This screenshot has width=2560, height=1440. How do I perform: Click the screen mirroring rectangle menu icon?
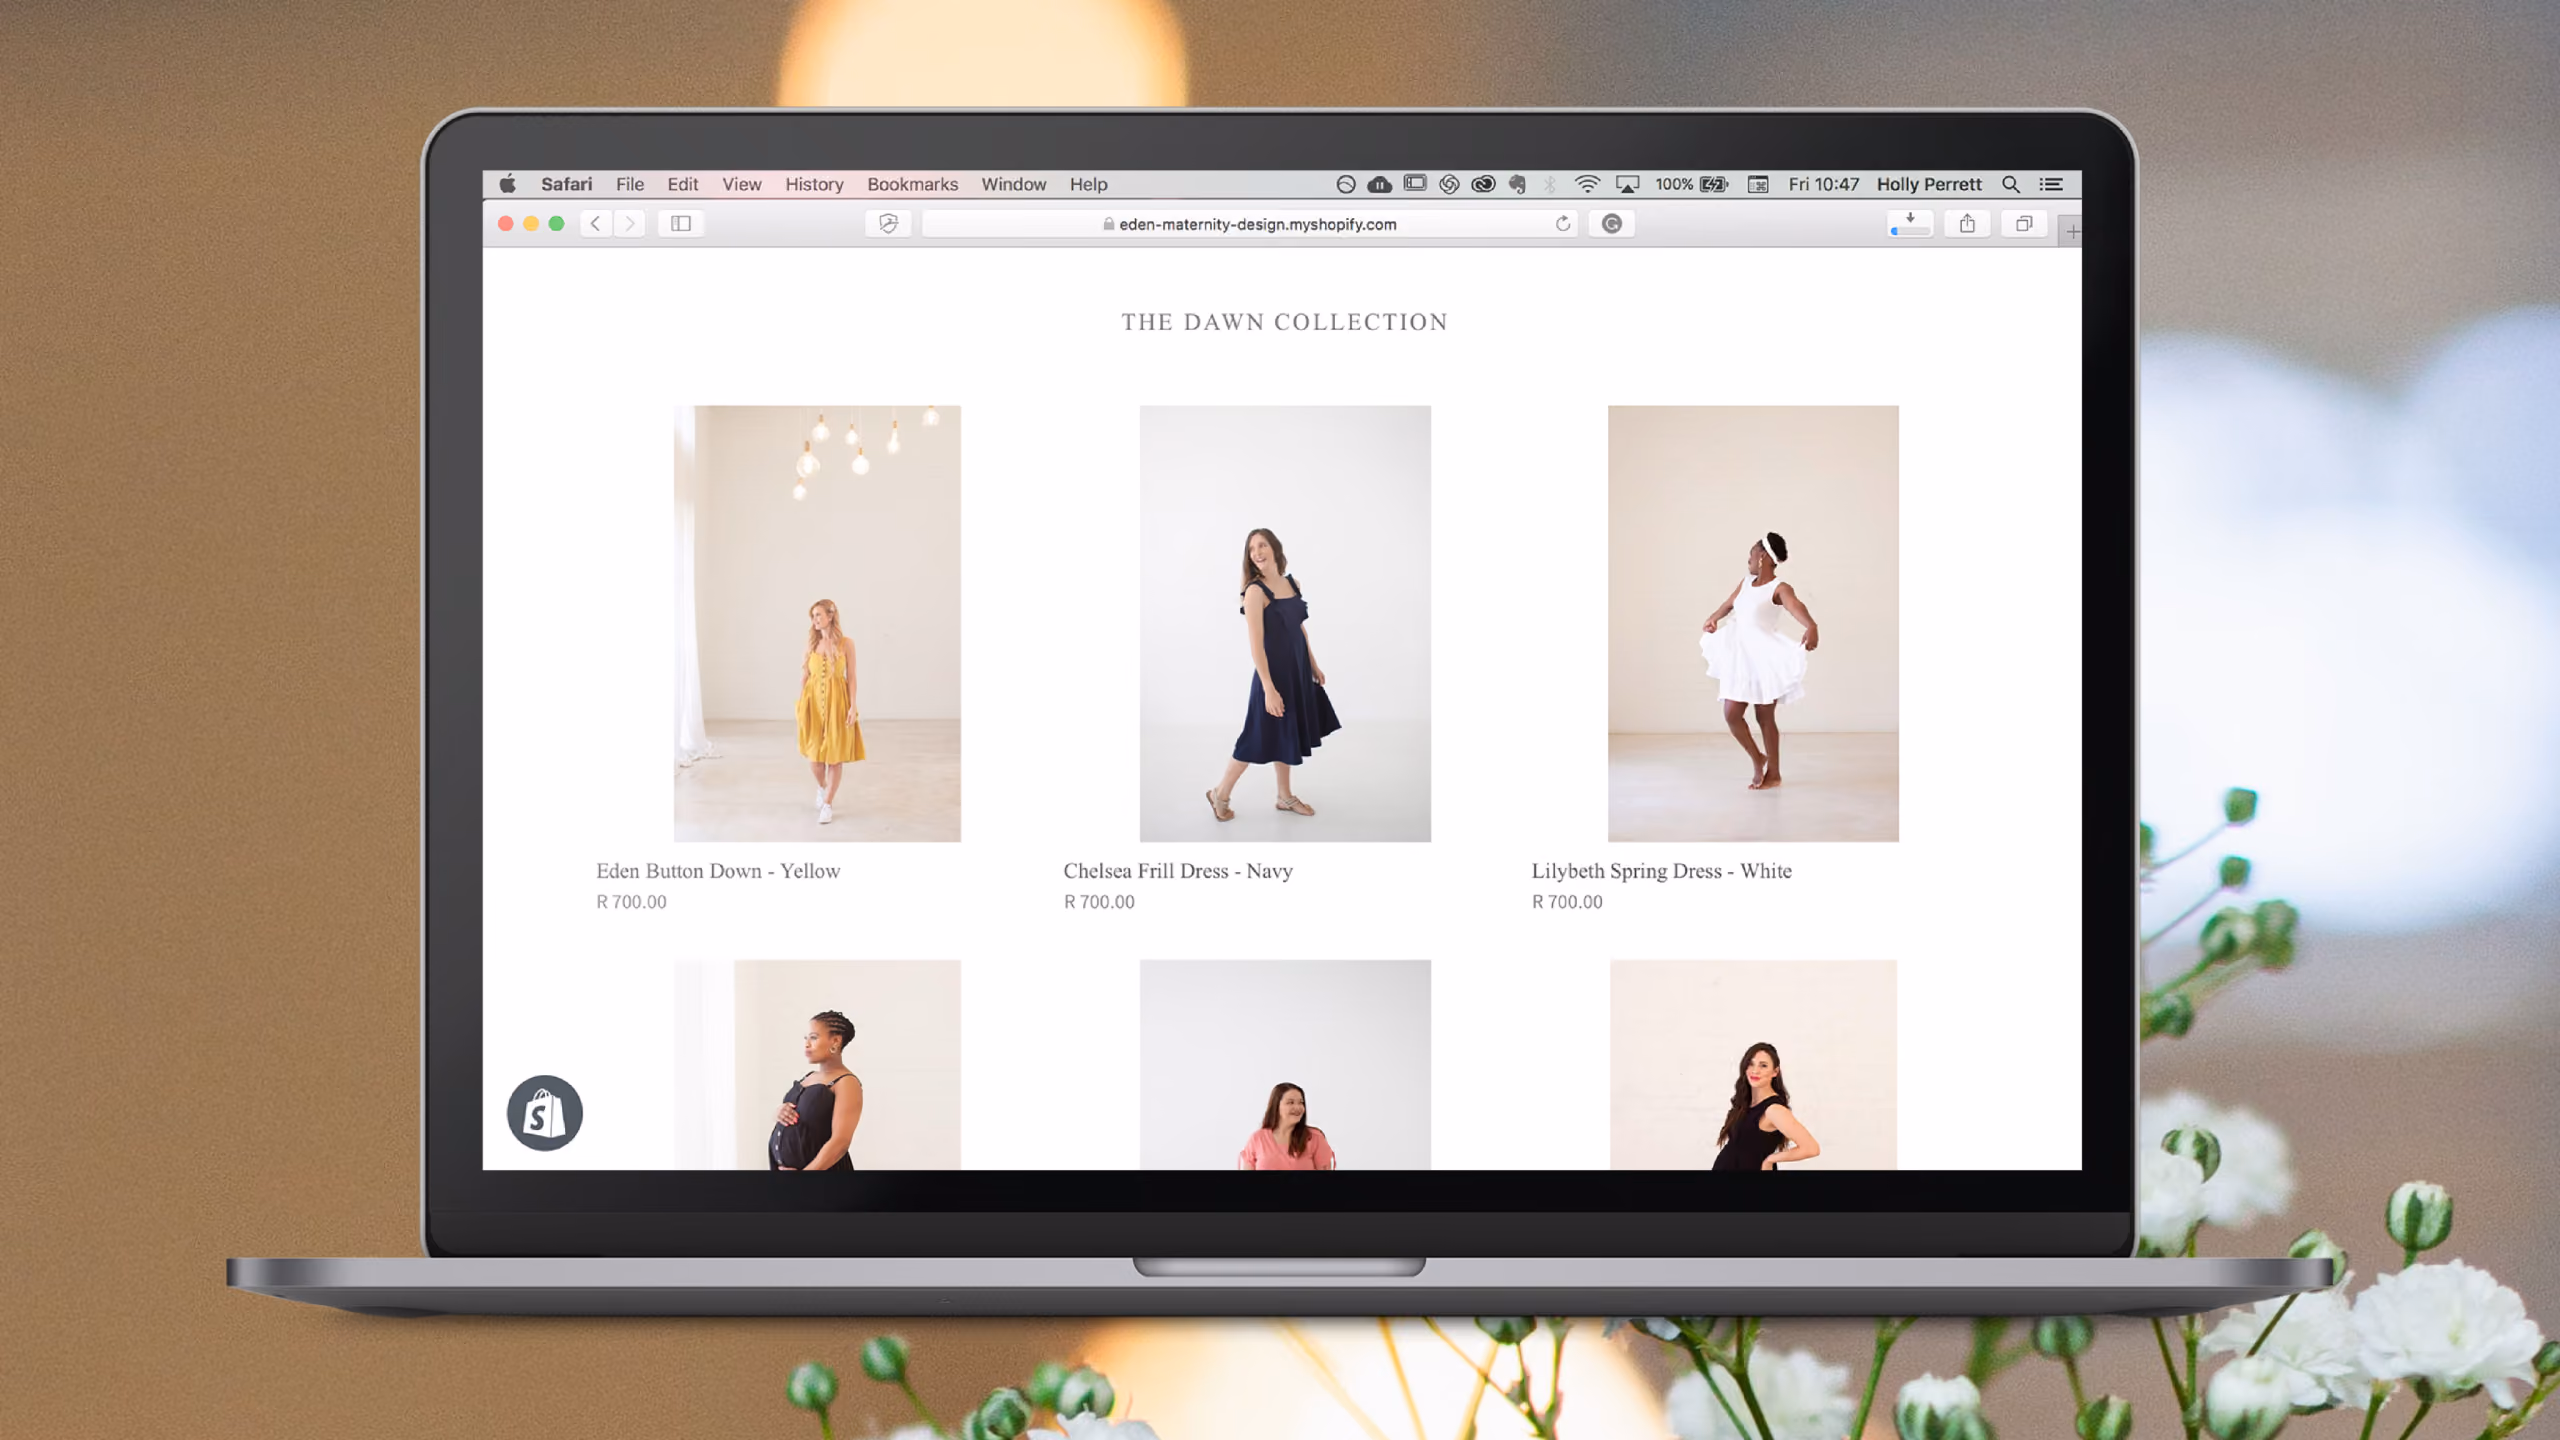coord(1415,183)
